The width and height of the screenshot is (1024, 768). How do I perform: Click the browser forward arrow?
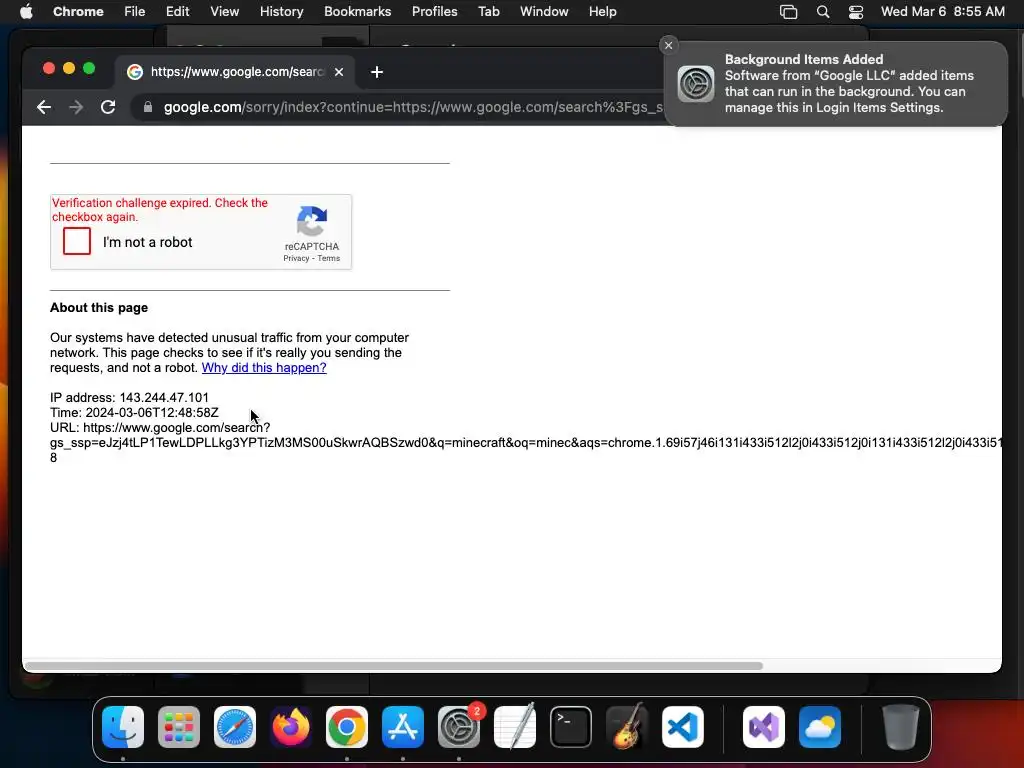point(76,107)
